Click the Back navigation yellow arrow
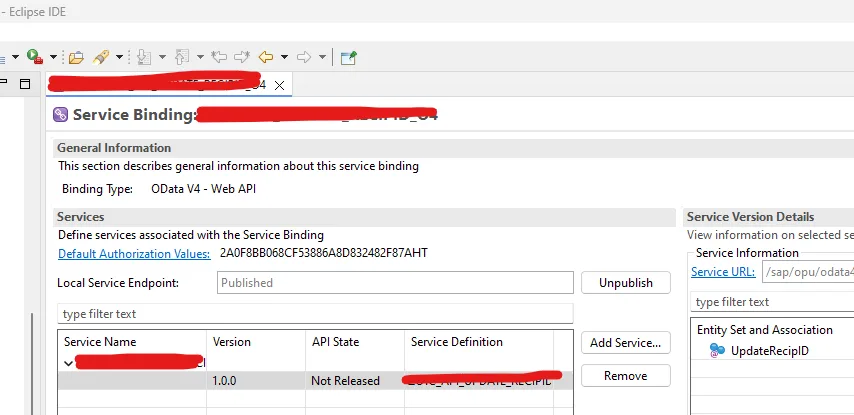854x415 pixels. 265,57
